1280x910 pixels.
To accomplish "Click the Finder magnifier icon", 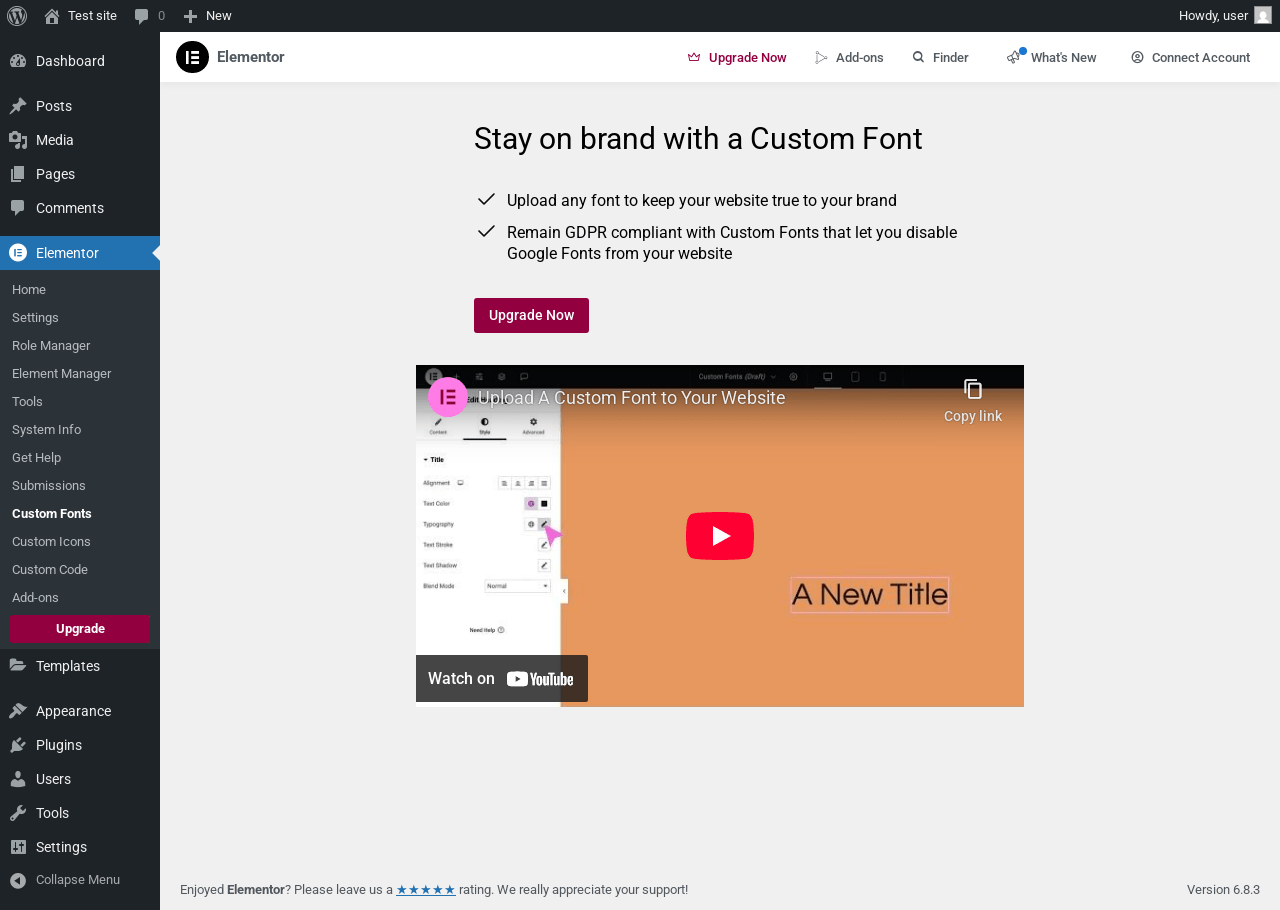I will coord(919,57).
